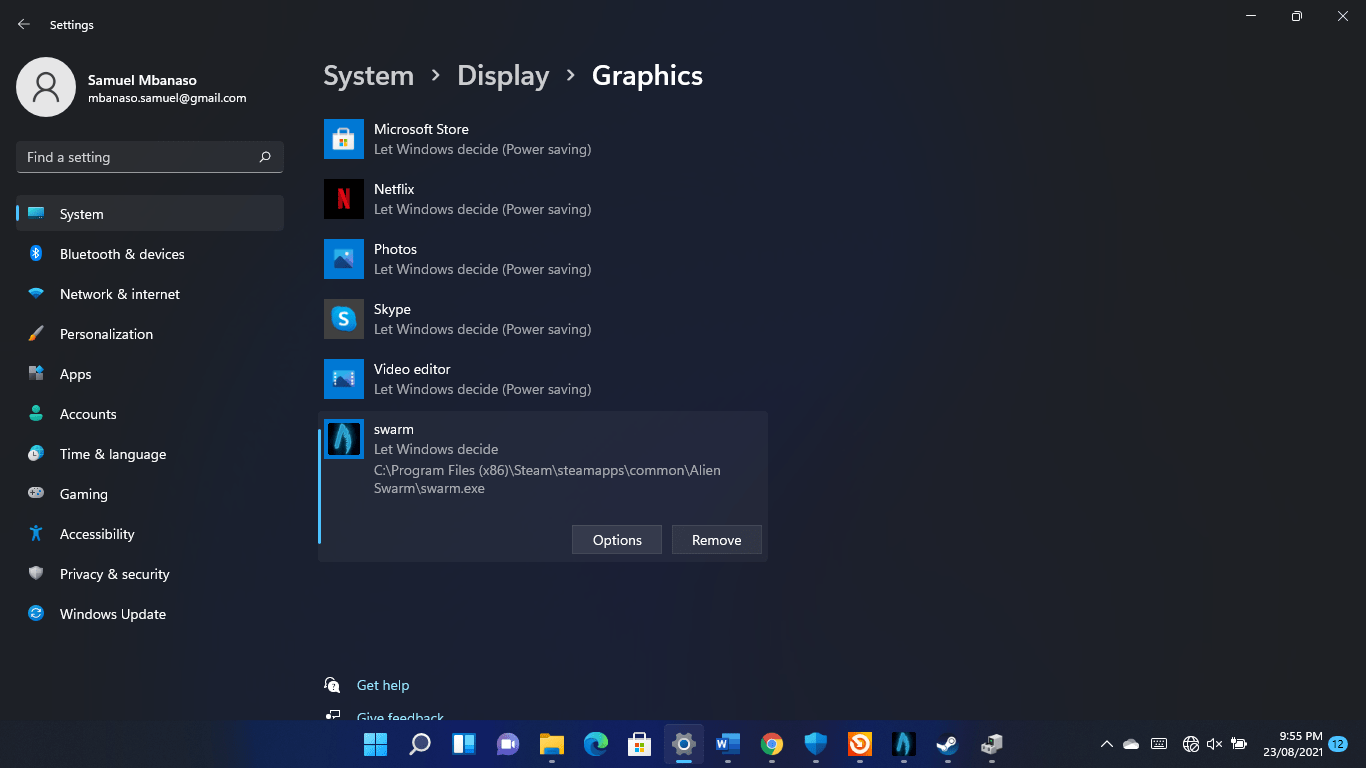Open Windows Security shield on taskbar
Viewport: 1366px width, 768px height.
pyautogui.click(x=816, y=744)
